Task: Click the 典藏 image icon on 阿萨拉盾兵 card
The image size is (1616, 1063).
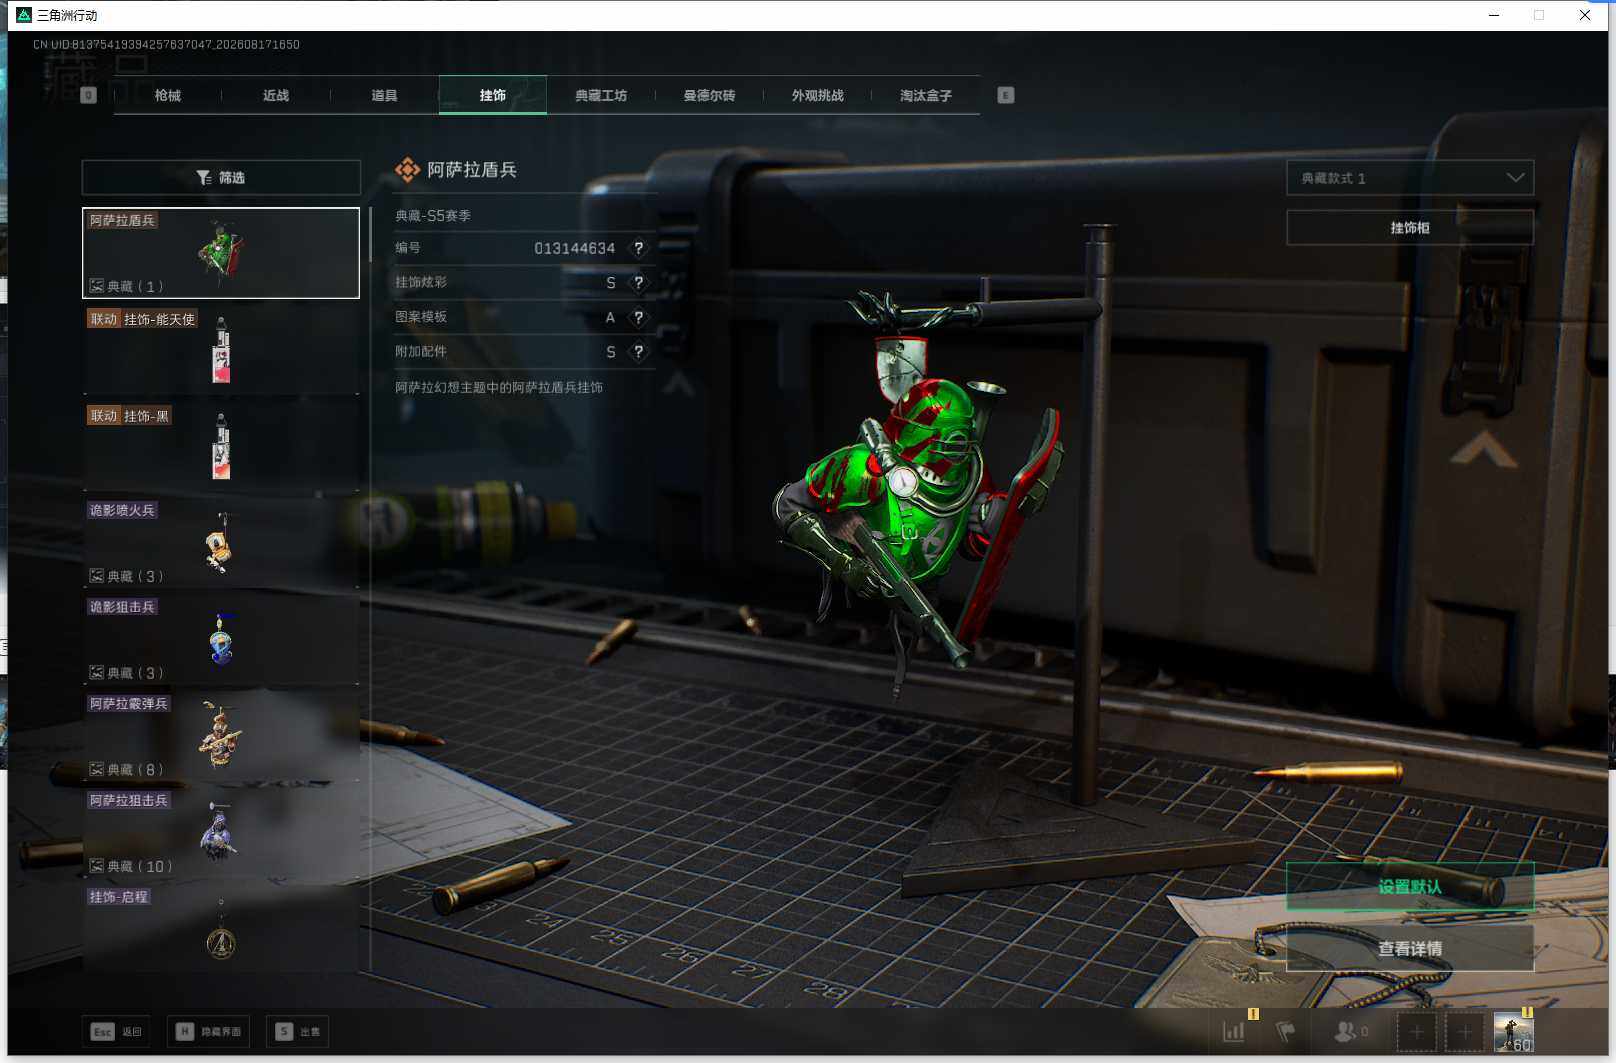Action: (97, 286)
